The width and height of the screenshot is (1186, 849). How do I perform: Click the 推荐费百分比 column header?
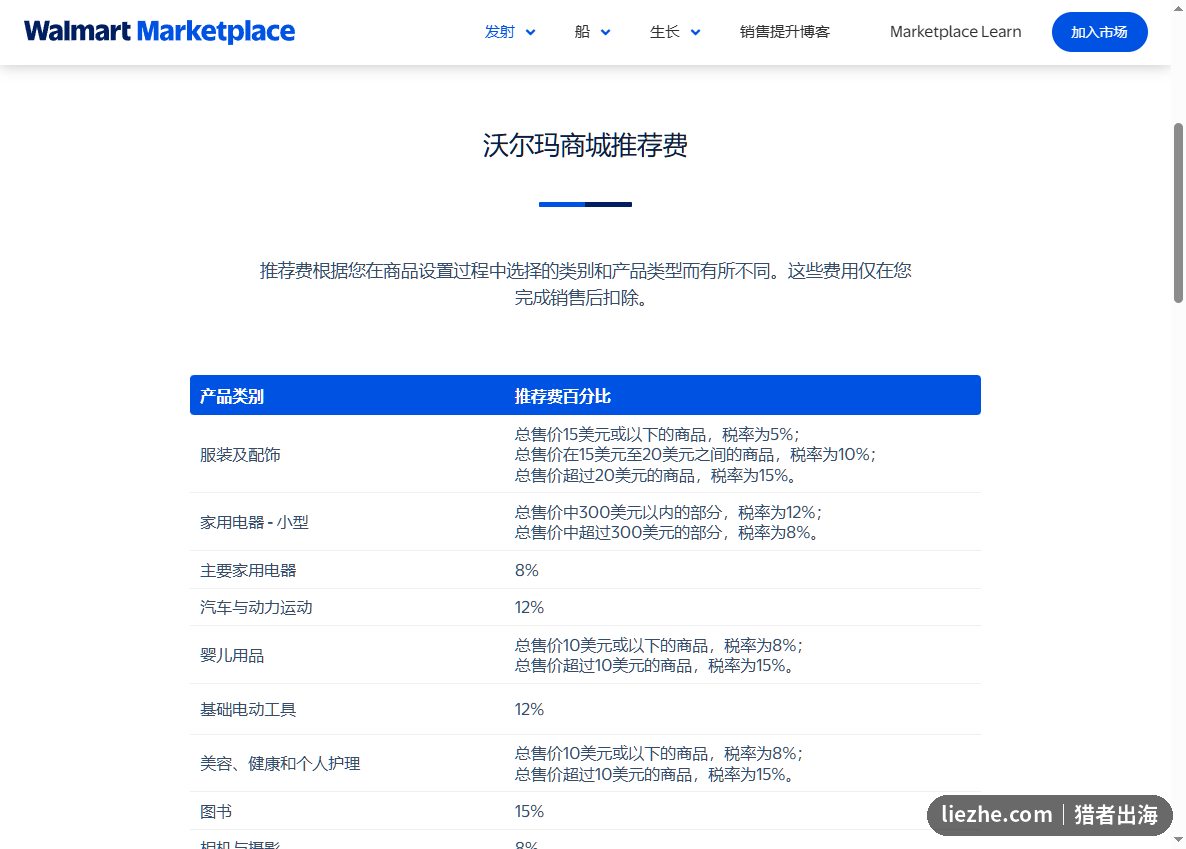pos(563,396)
